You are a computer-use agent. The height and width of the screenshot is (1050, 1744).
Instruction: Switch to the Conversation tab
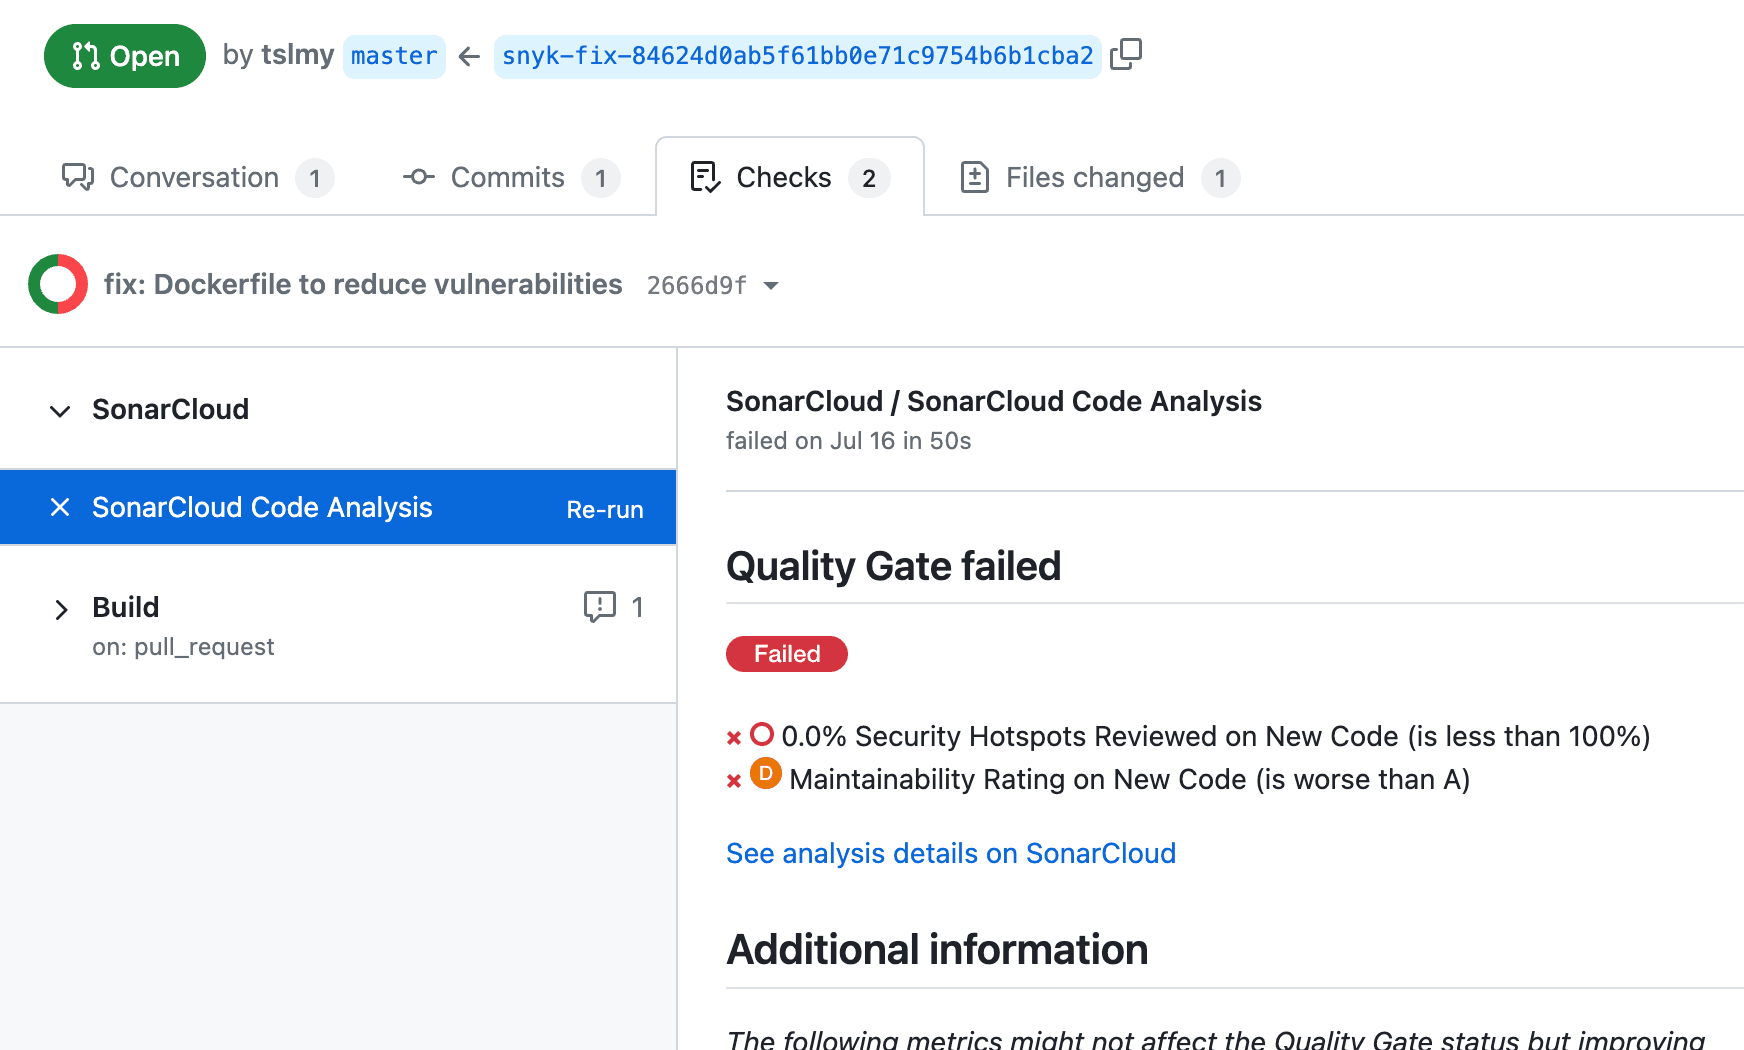point(193,177)
